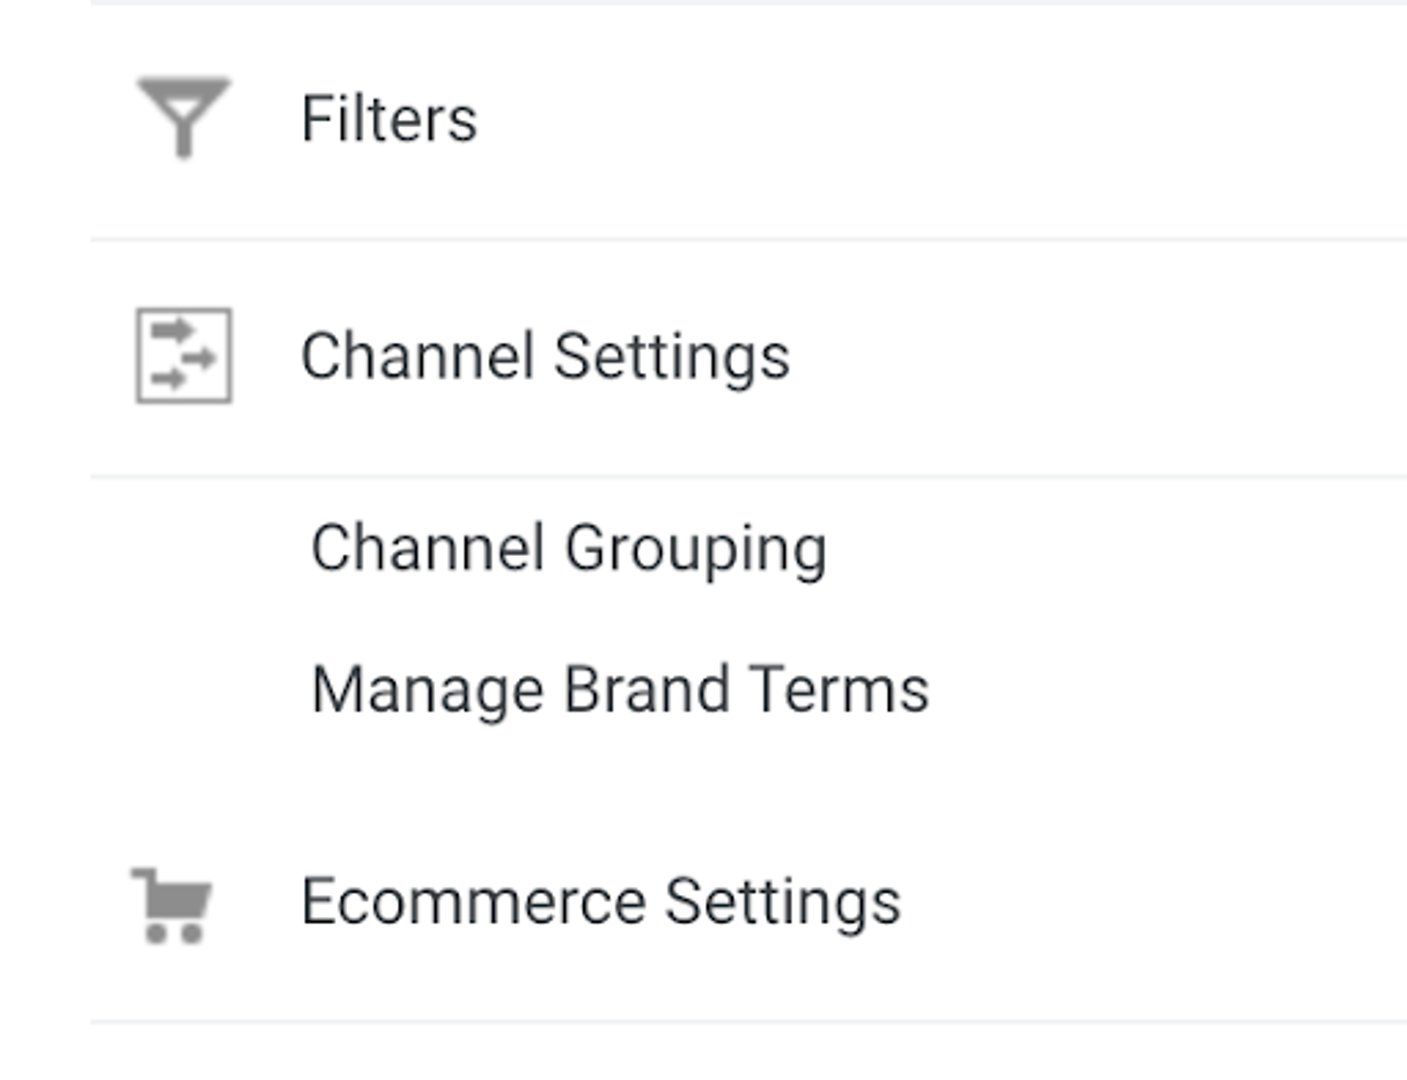The width and height of the screenshot is (1407, 1080).
Task: Open Filters from the admin menu
Action: [x=388, y=118]
